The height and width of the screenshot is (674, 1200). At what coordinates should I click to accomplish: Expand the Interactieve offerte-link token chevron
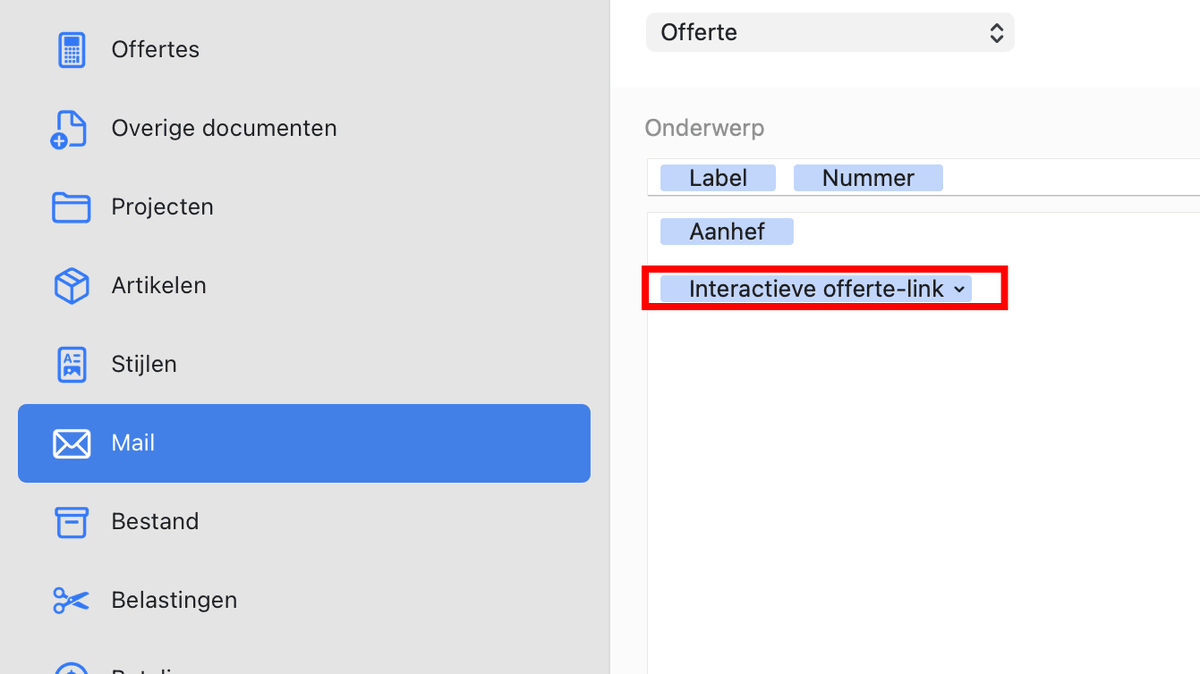coord(960,290)
